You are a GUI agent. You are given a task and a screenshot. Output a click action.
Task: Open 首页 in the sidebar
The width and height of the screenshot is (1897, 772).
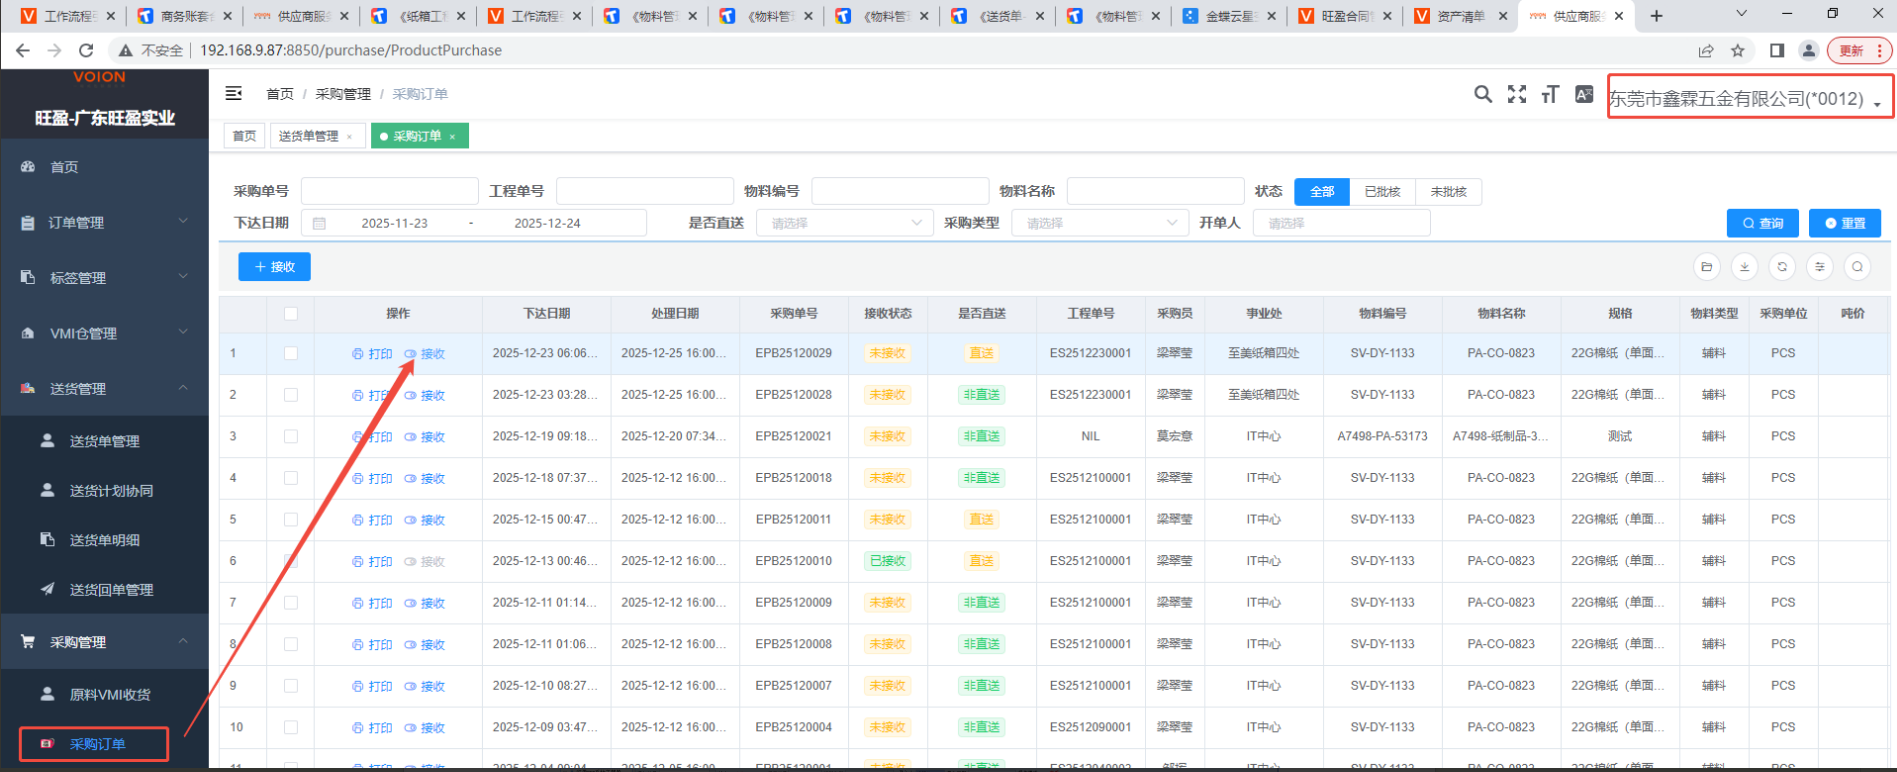pos(105,167)
